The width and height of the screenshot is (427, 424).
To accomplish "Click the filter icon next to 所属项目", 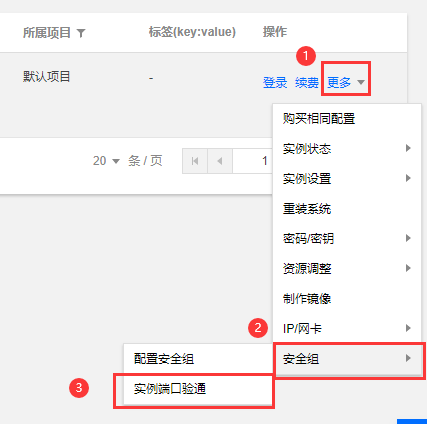I will coord(81,33).
